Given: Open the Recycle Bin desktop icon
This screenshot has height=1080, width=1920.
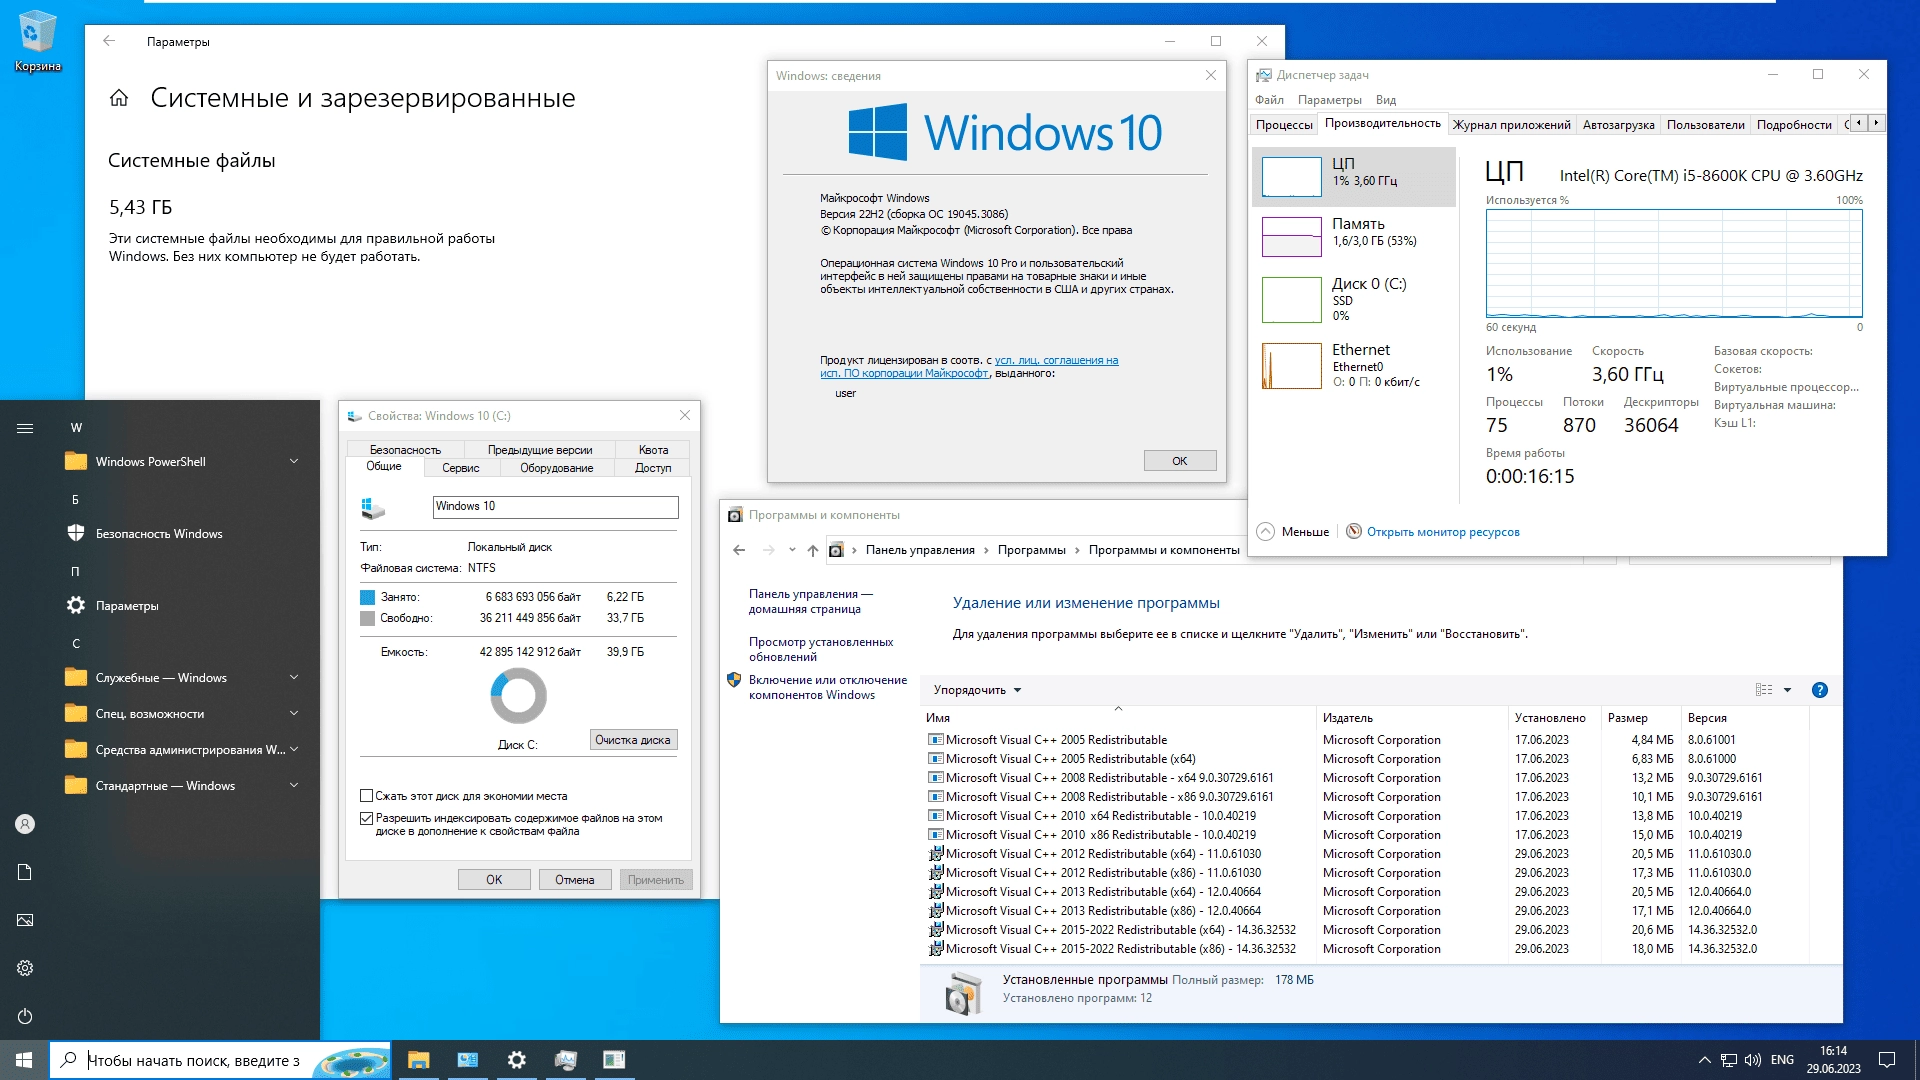Looking at the screenshot, I should click(37, 40).
